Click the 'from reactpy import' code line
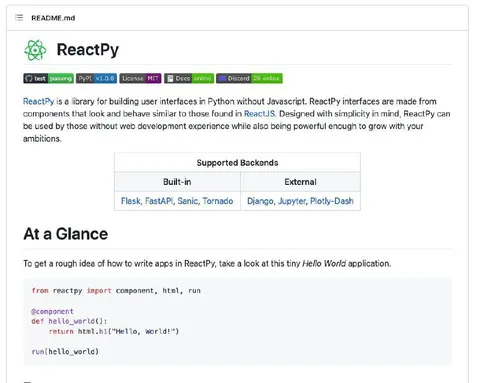Viewport: 480px width, 383px height. click(x=116, y=291)
